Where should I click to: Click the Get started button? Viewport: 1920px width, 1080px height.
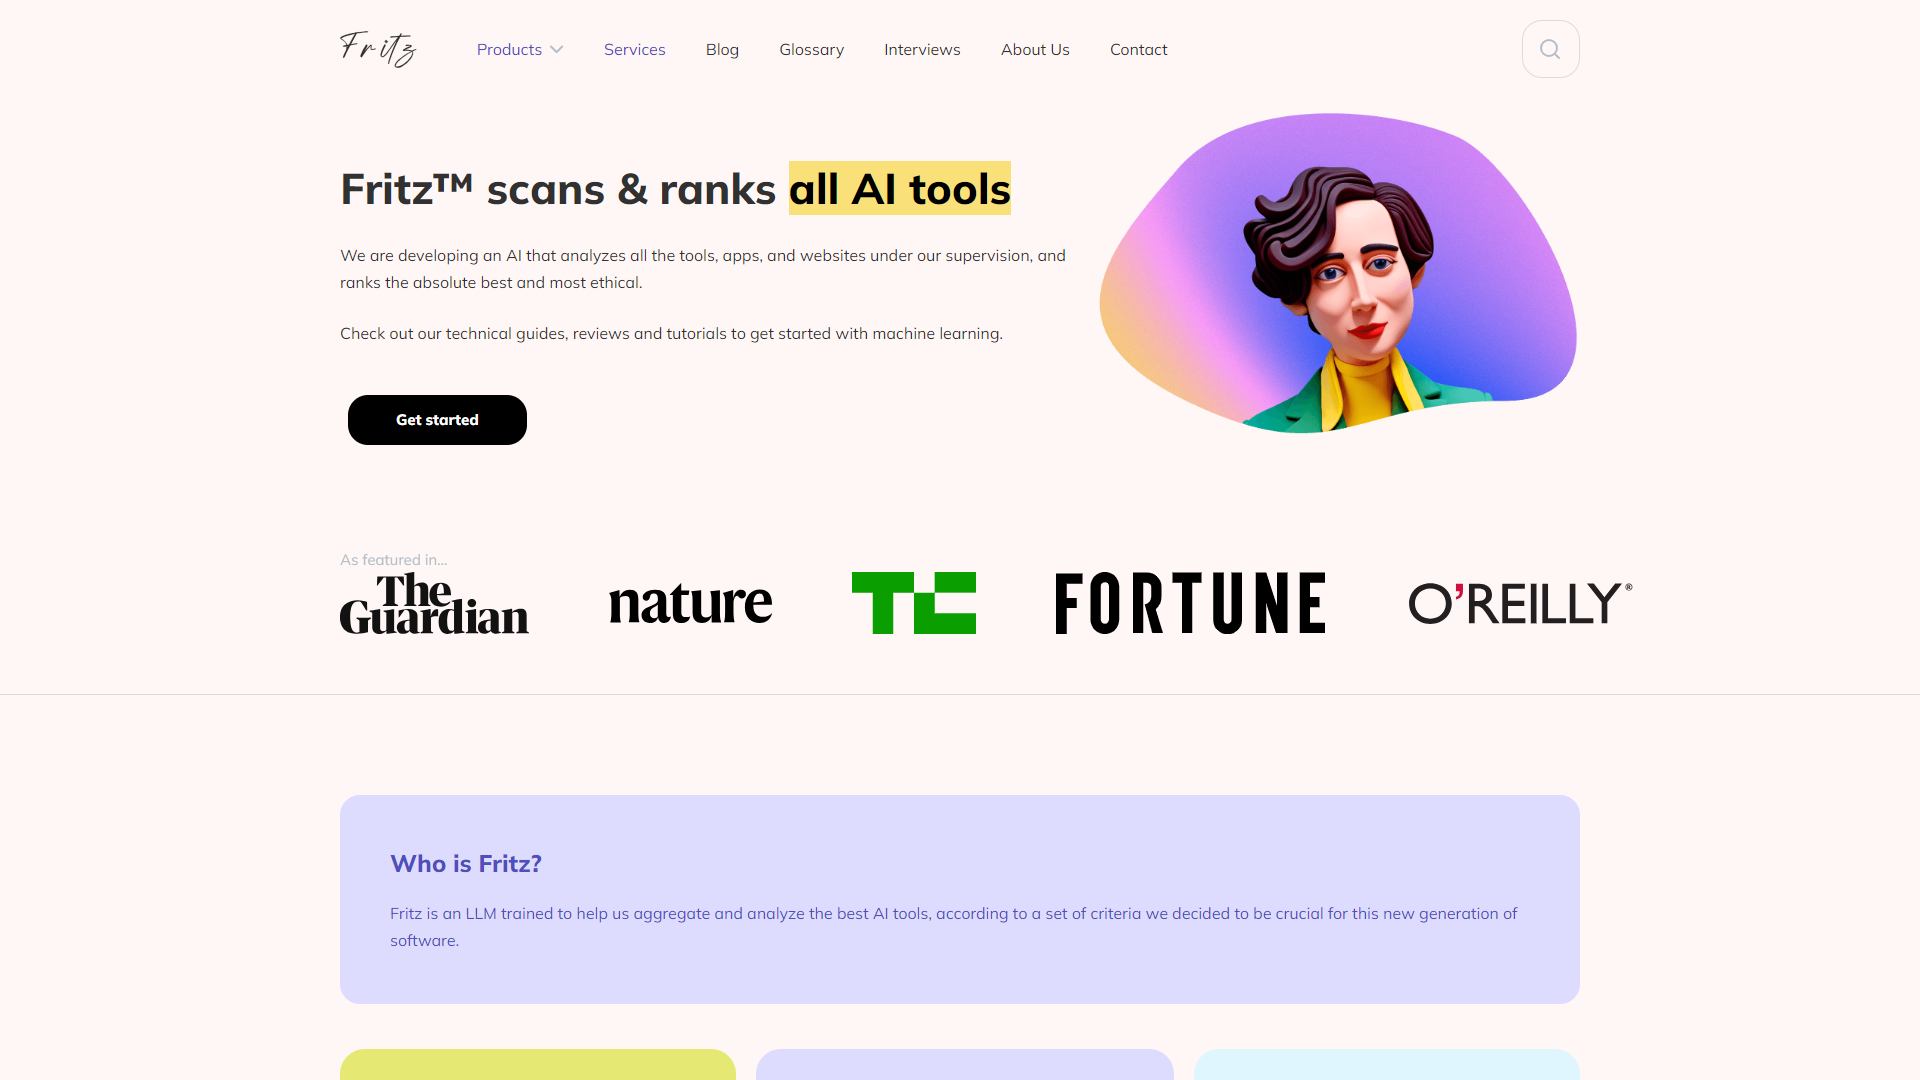436,419
